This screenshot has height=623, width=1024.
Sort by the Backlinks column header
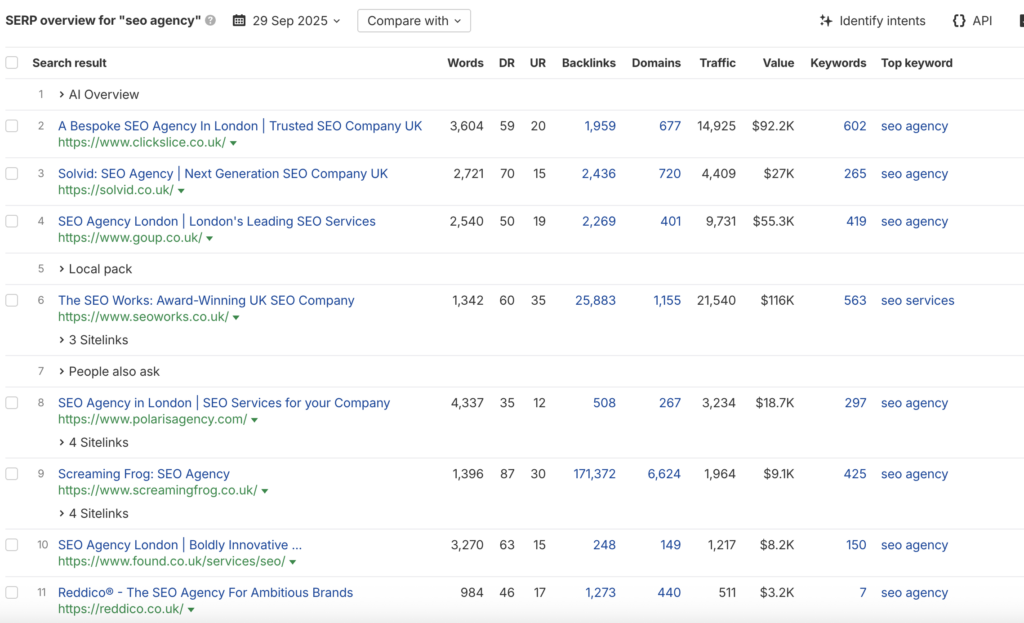(x=588, y=63)
